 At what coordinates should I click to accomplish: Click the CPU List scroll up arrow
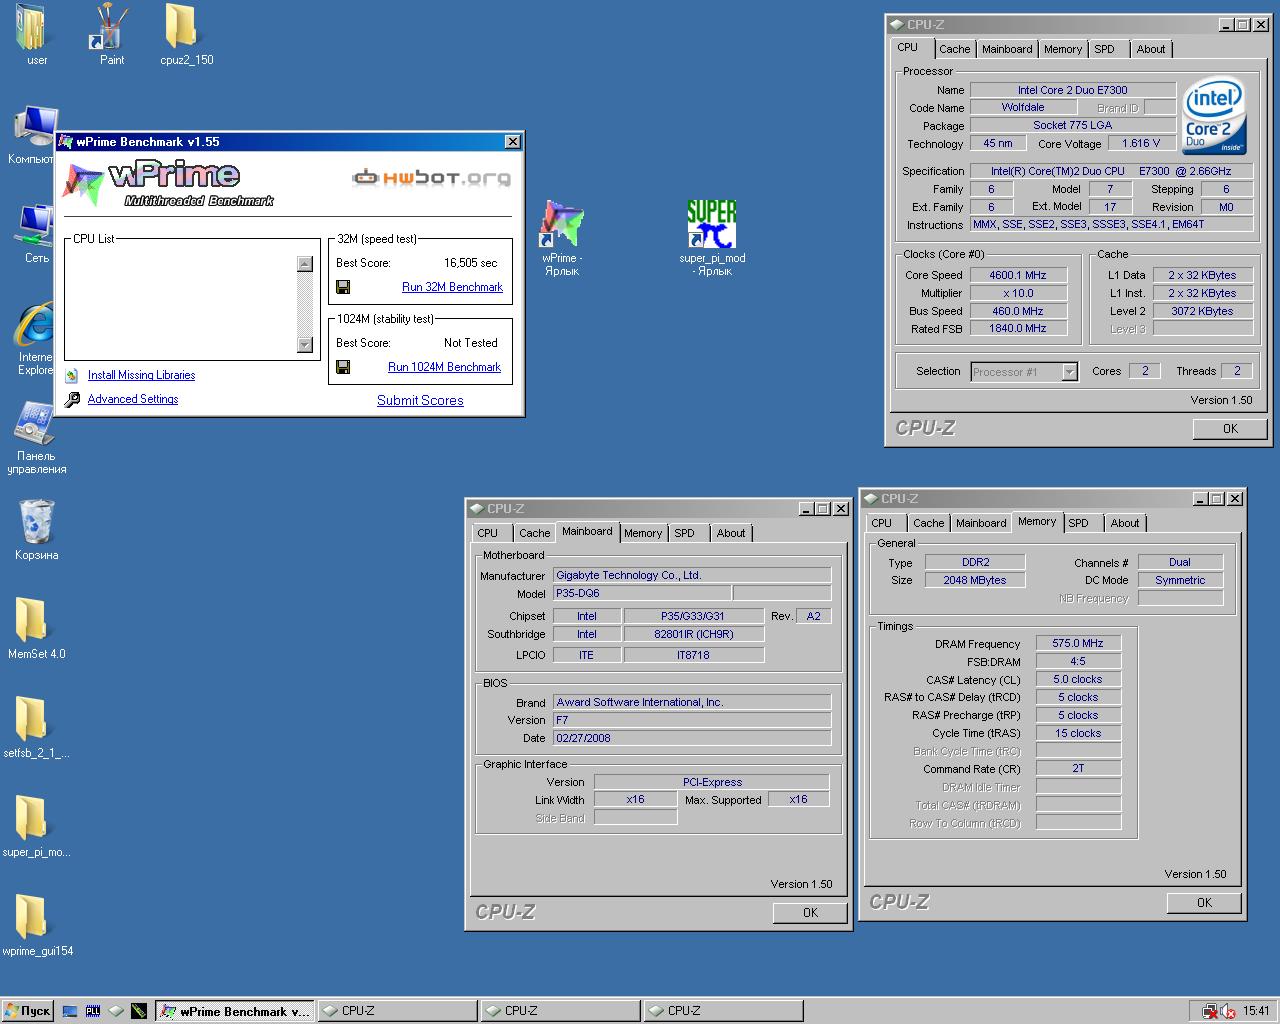(x=305, y=264)
